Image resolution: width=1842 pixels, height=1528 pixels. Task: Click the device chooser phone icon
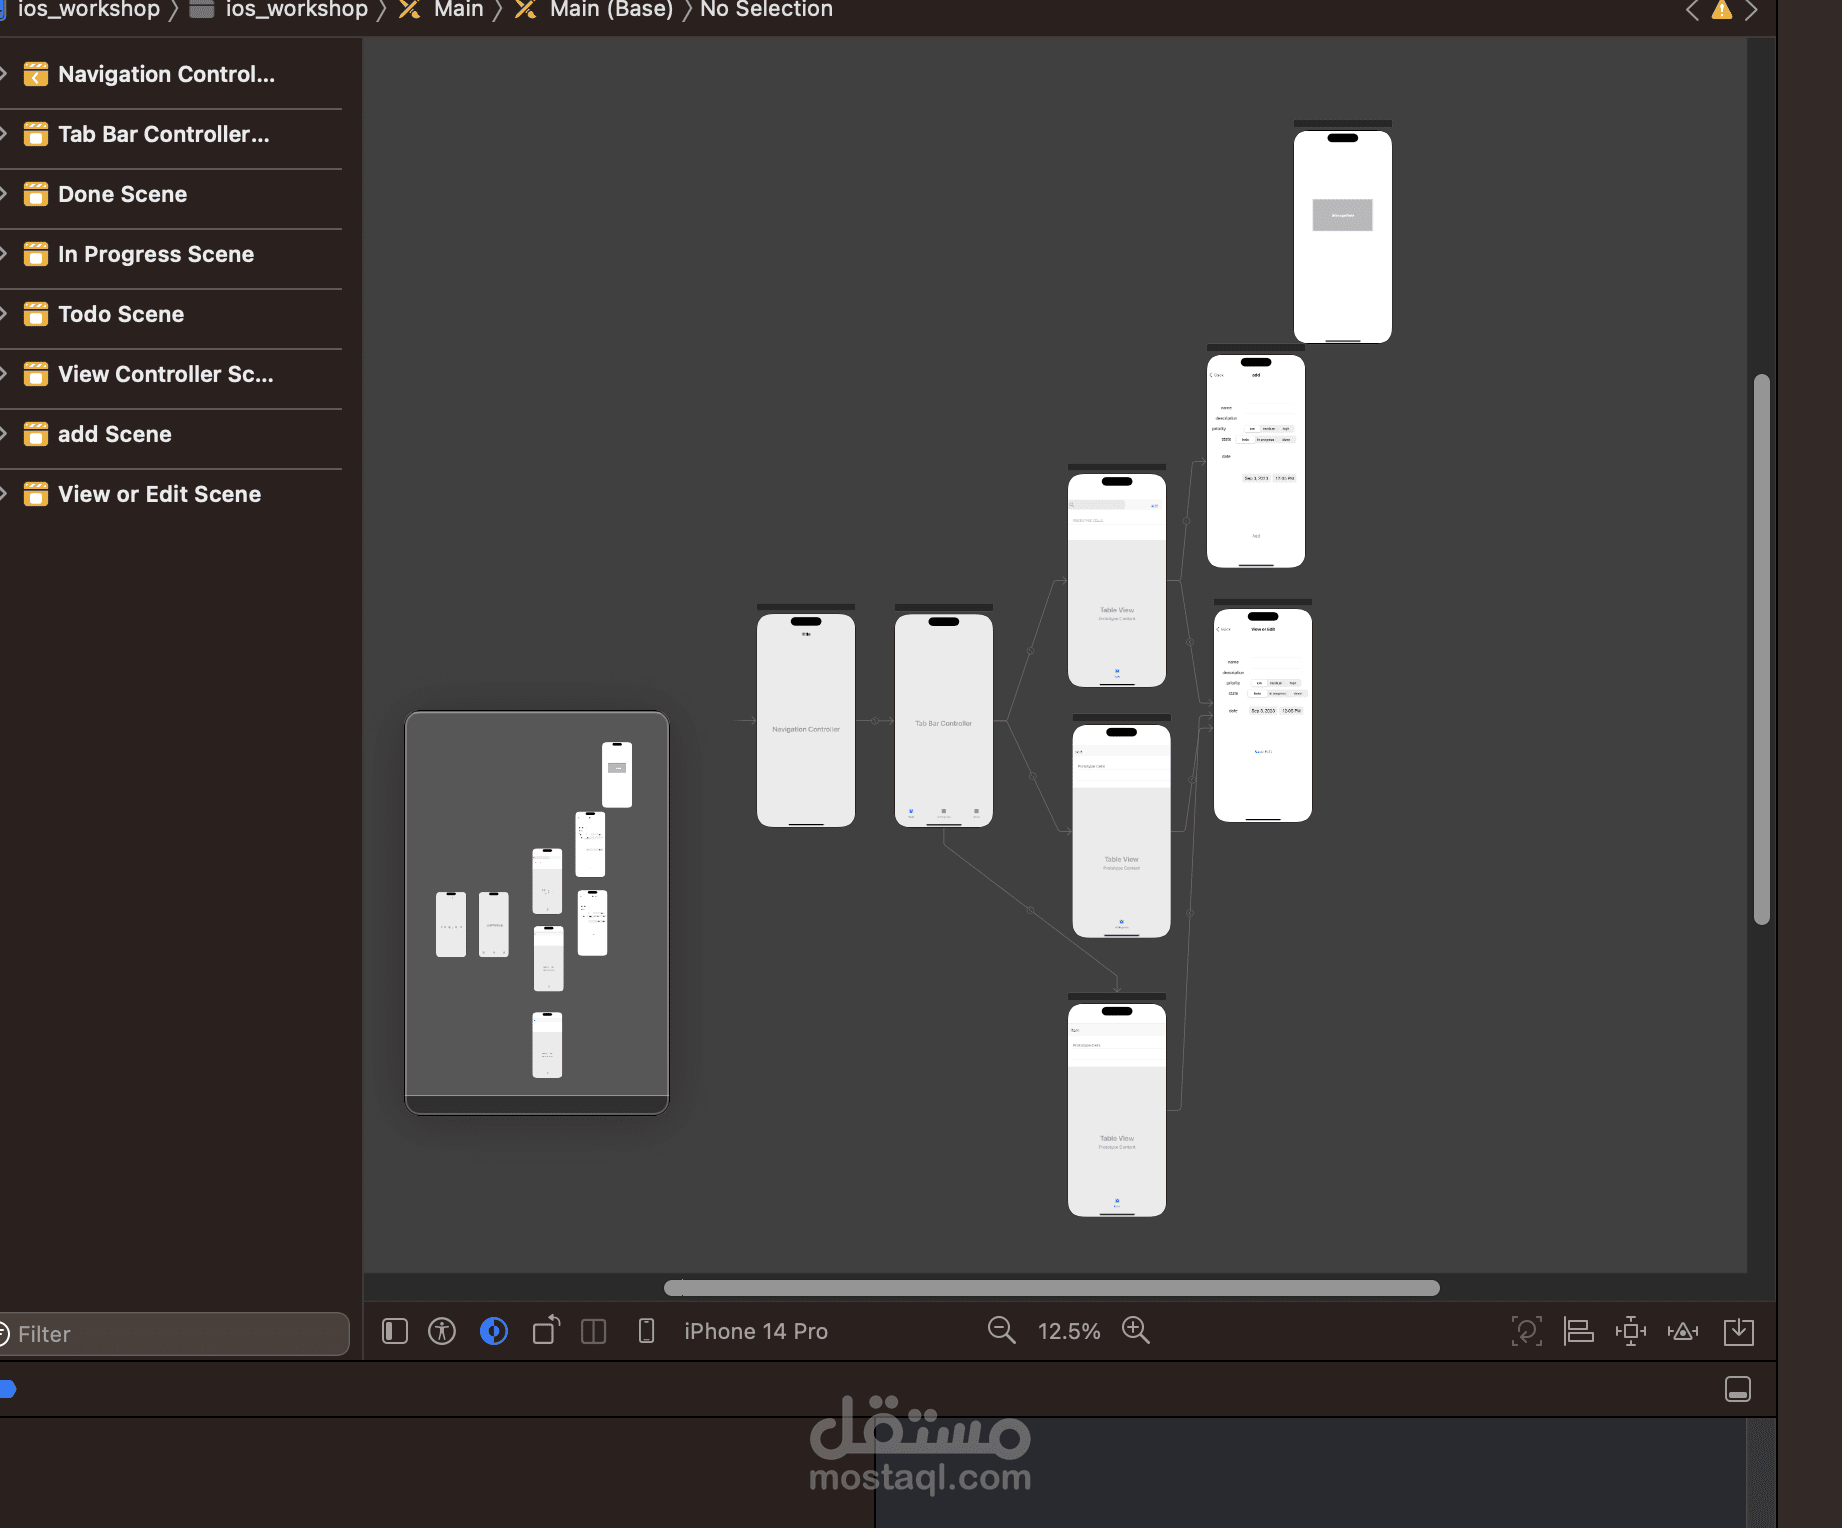tap(646, 1331)
